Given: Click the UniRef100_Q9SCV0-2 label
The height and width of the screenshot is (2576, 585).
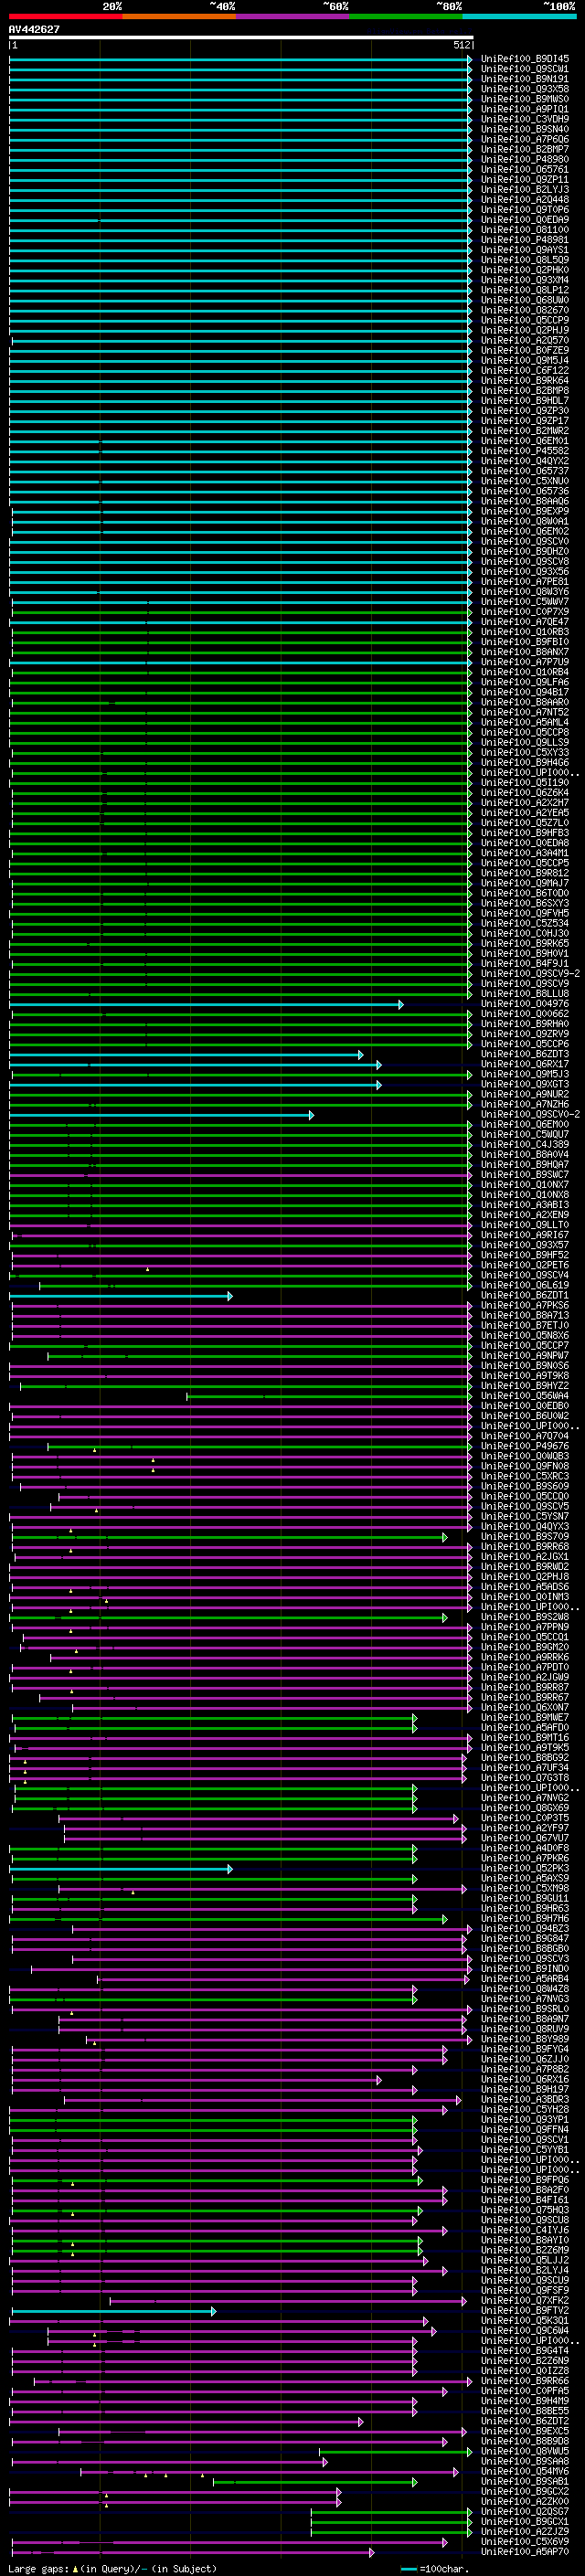Looking at the screenshot, I should pyautogui.click(x=530, y=1114).
